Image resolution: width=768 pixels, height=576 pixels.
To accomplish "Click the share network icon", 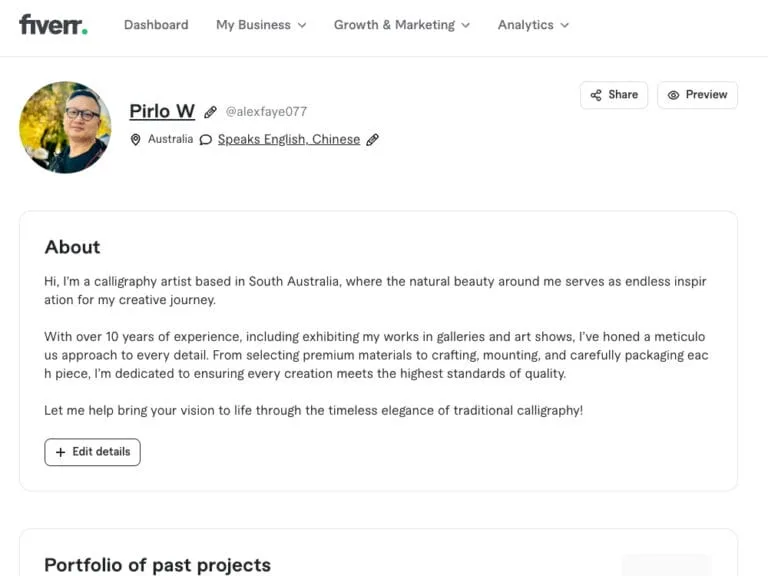I will (597, 95).
